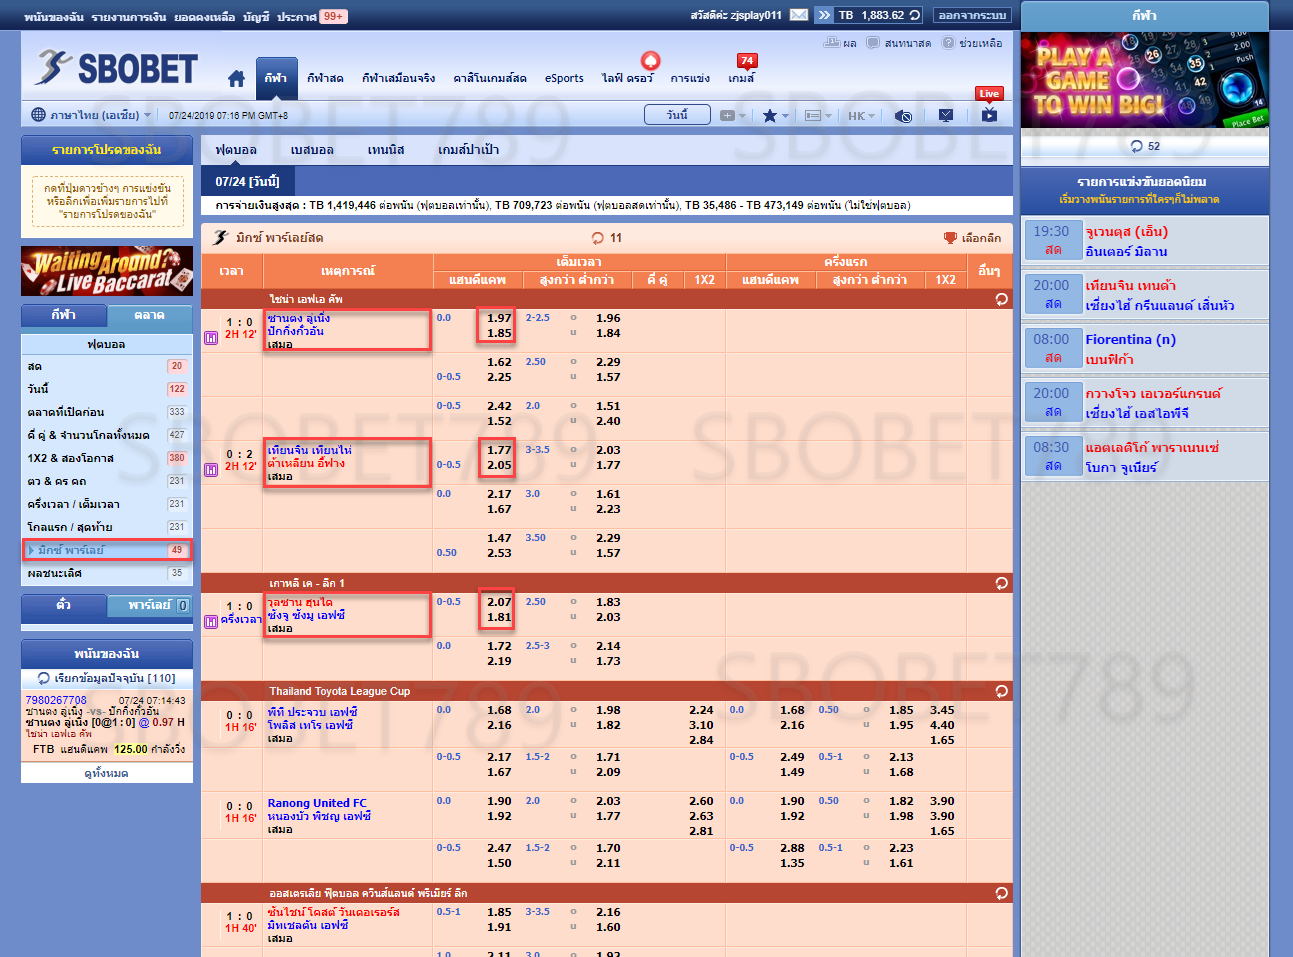Image resolution: width=1293 pixels, height=957 pixels.
Task: Open the เกมส์ปาเป้า sport tab
Action: [x=468, y=150]
